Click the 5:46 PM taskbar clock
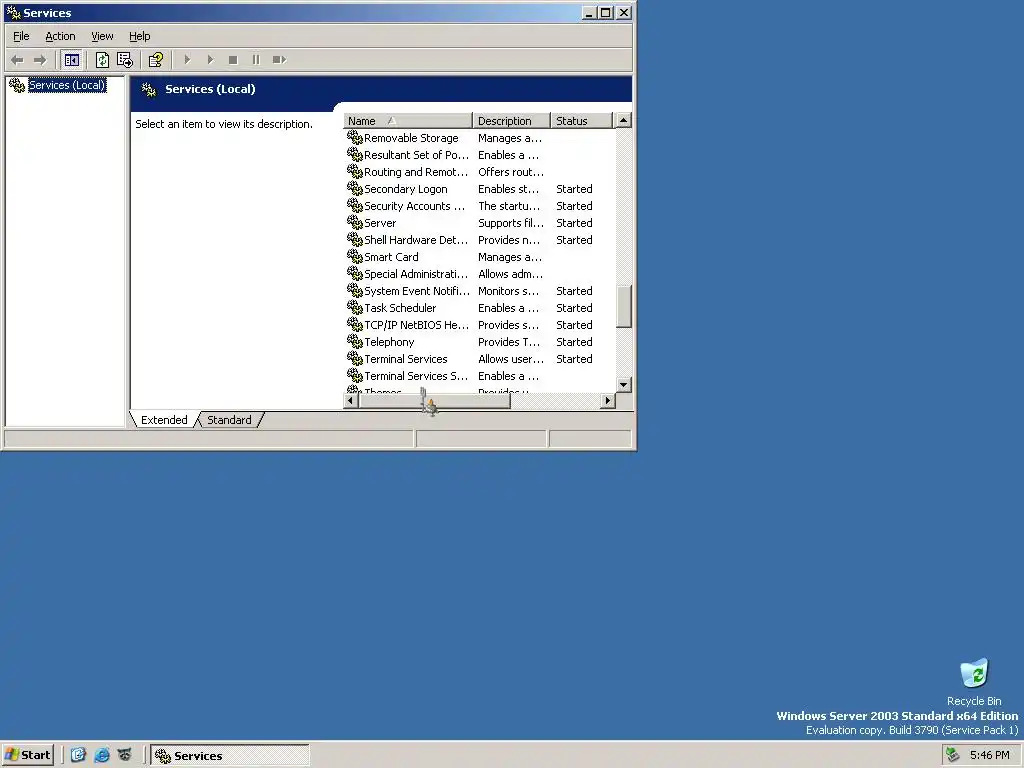 [x=989, y=755]
